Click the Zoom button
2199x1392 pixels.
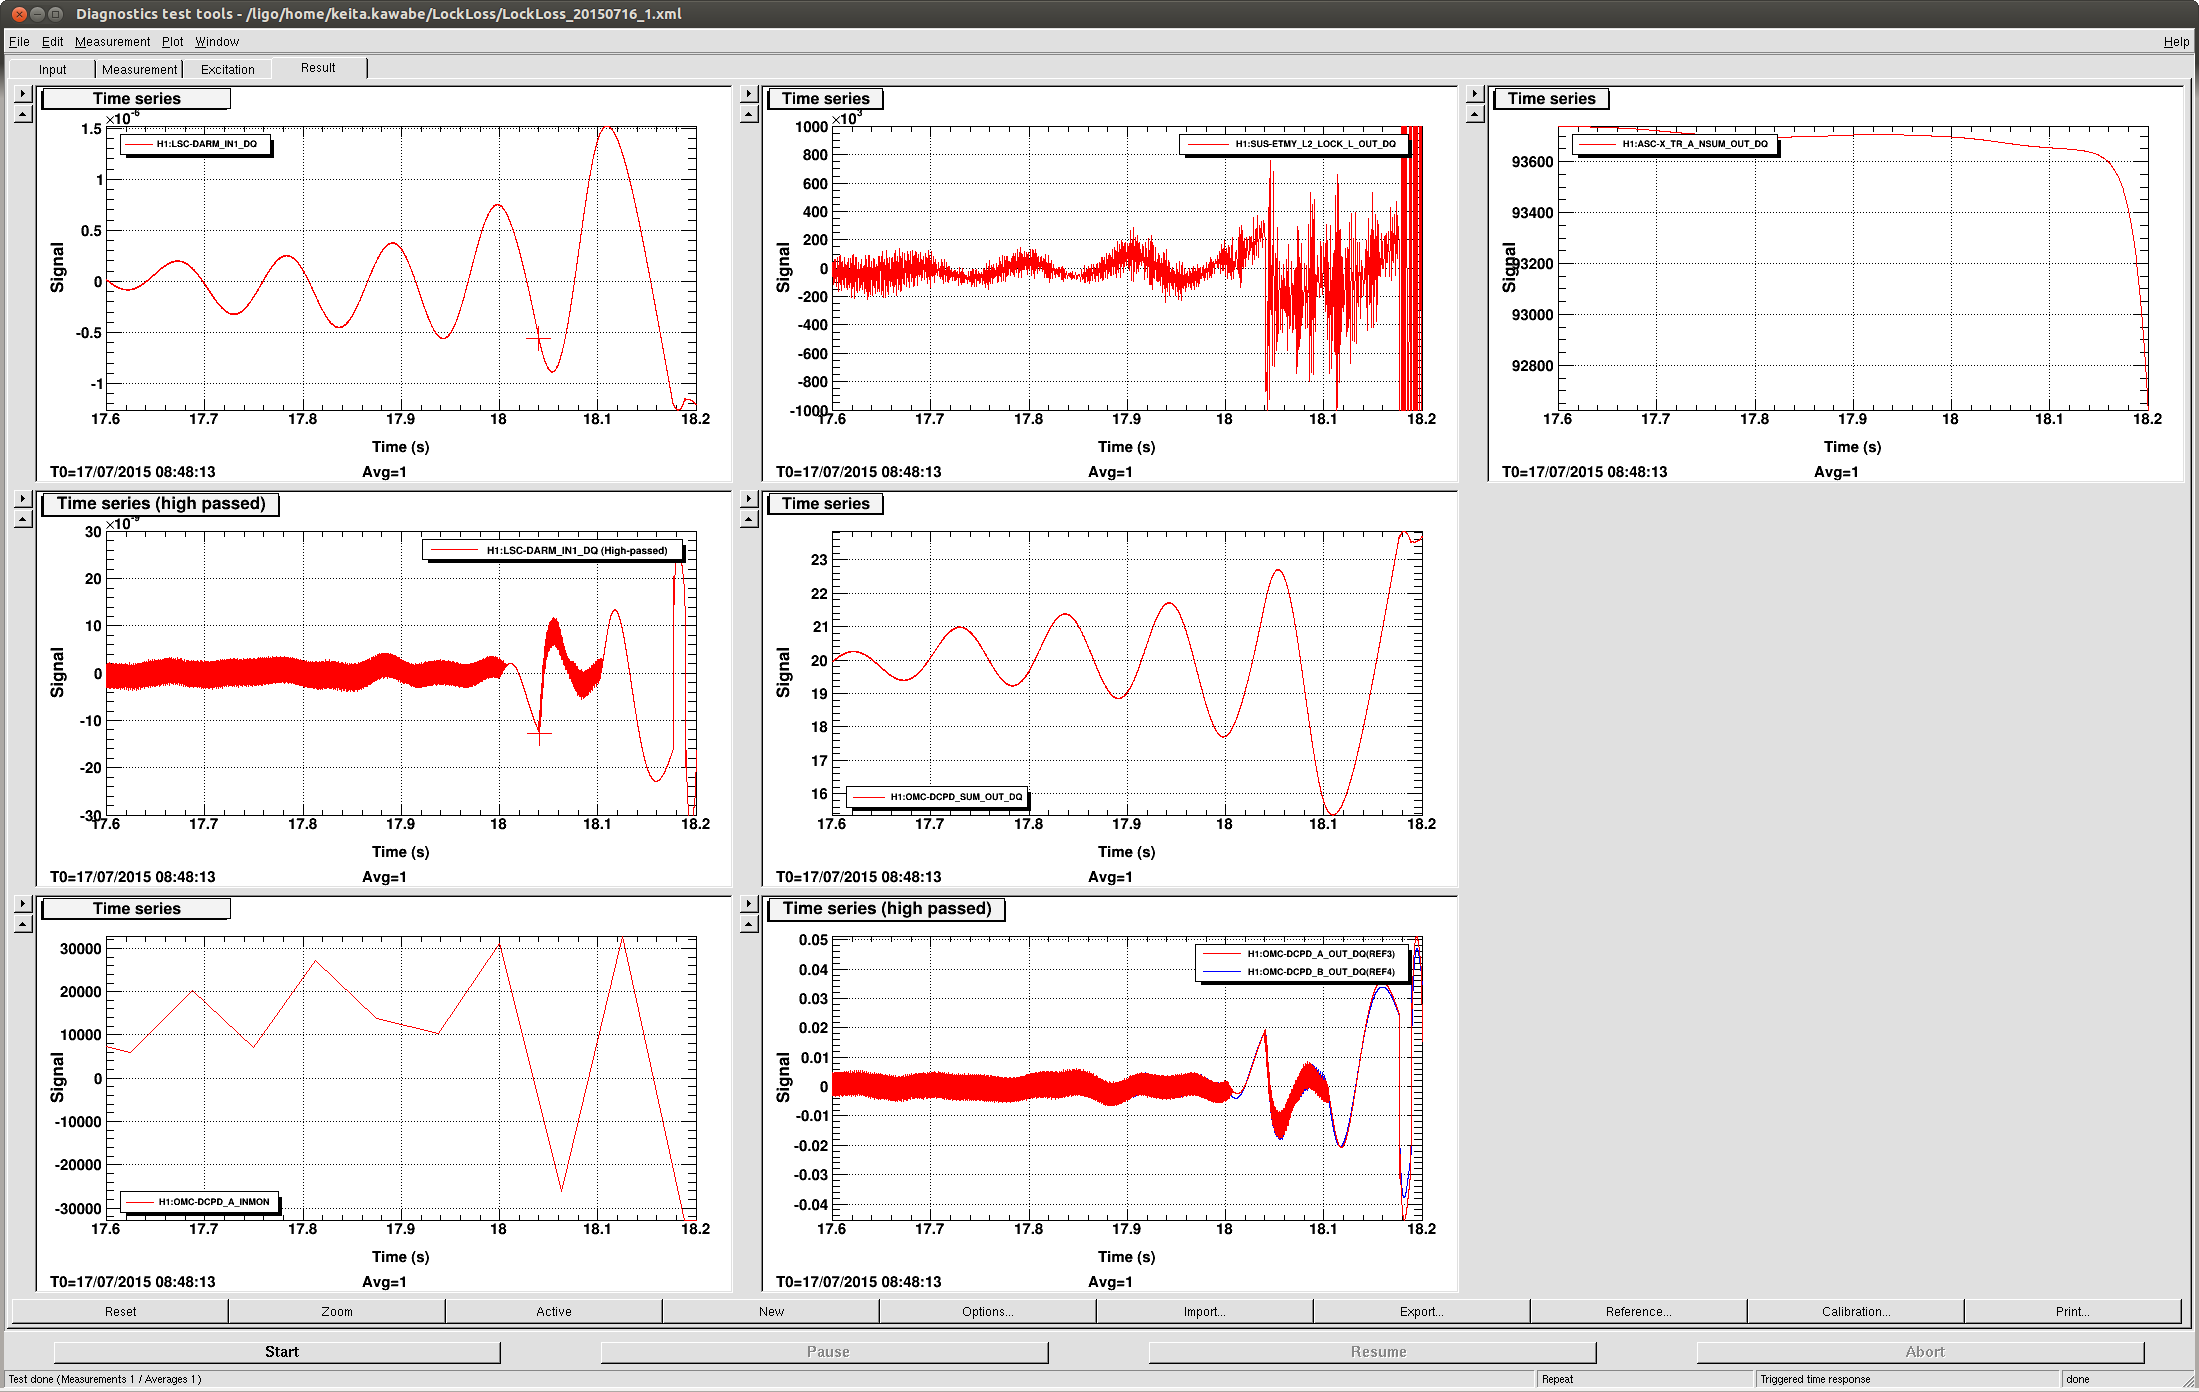click(337, 1311)
